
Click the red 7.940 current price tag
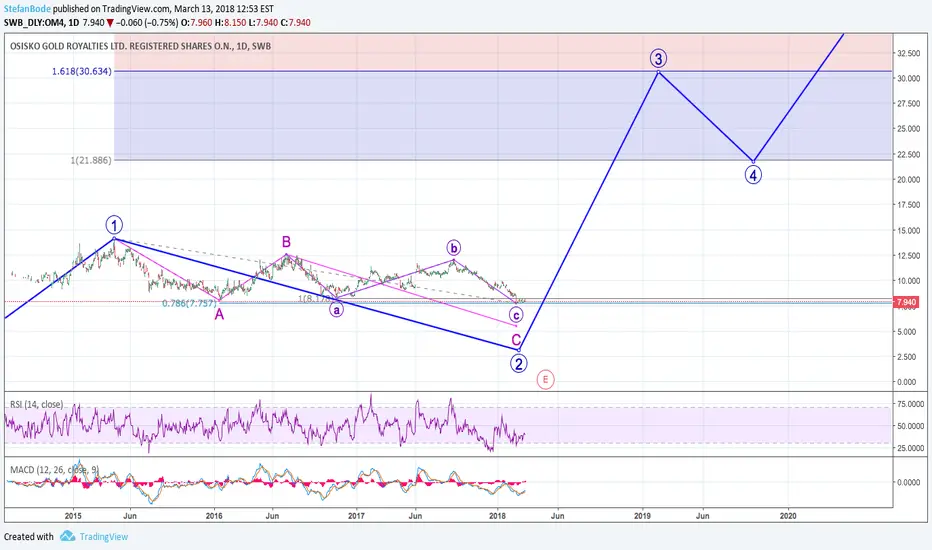[906, 302]
